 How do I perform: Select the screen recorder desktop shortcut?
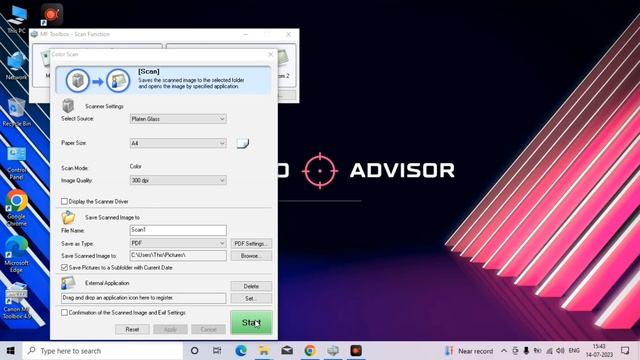51,15
